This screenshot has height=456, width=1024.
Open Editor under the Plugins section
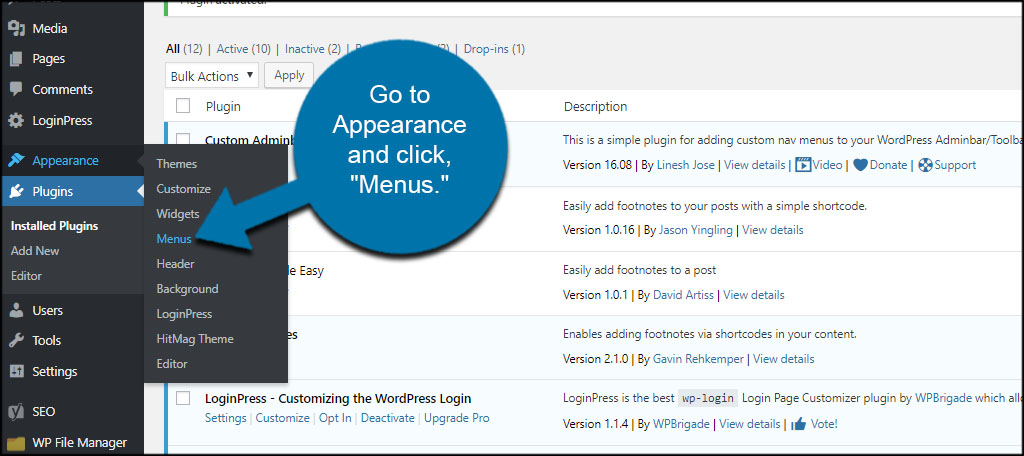[26, 276]
